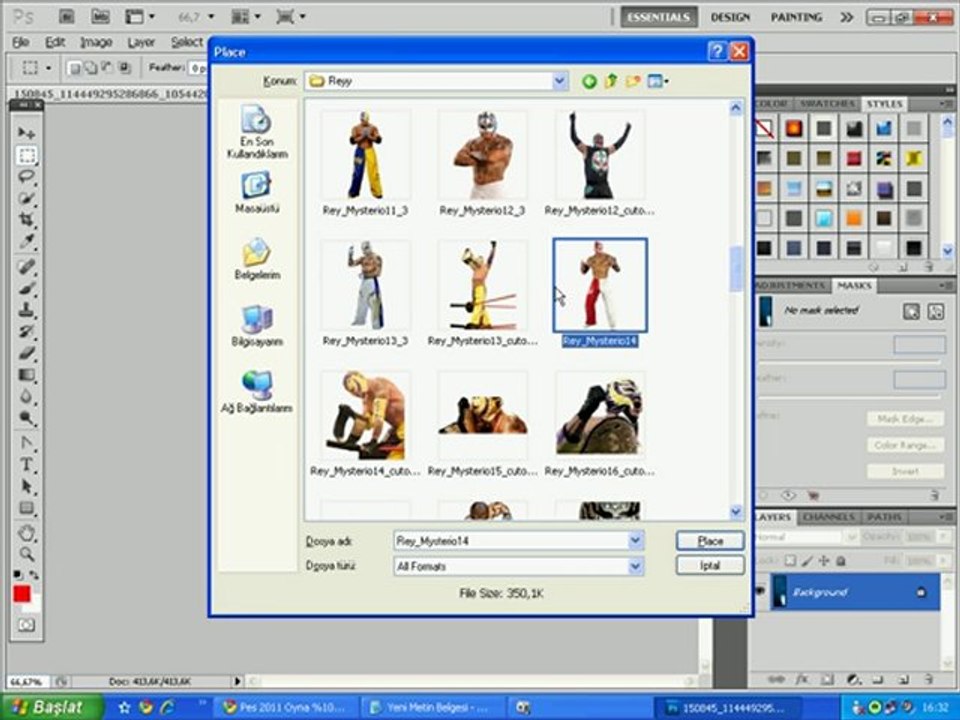The width and height of the screenshot is (960, 720).
Task: Open the Select menu
Action: coord(186,42)
